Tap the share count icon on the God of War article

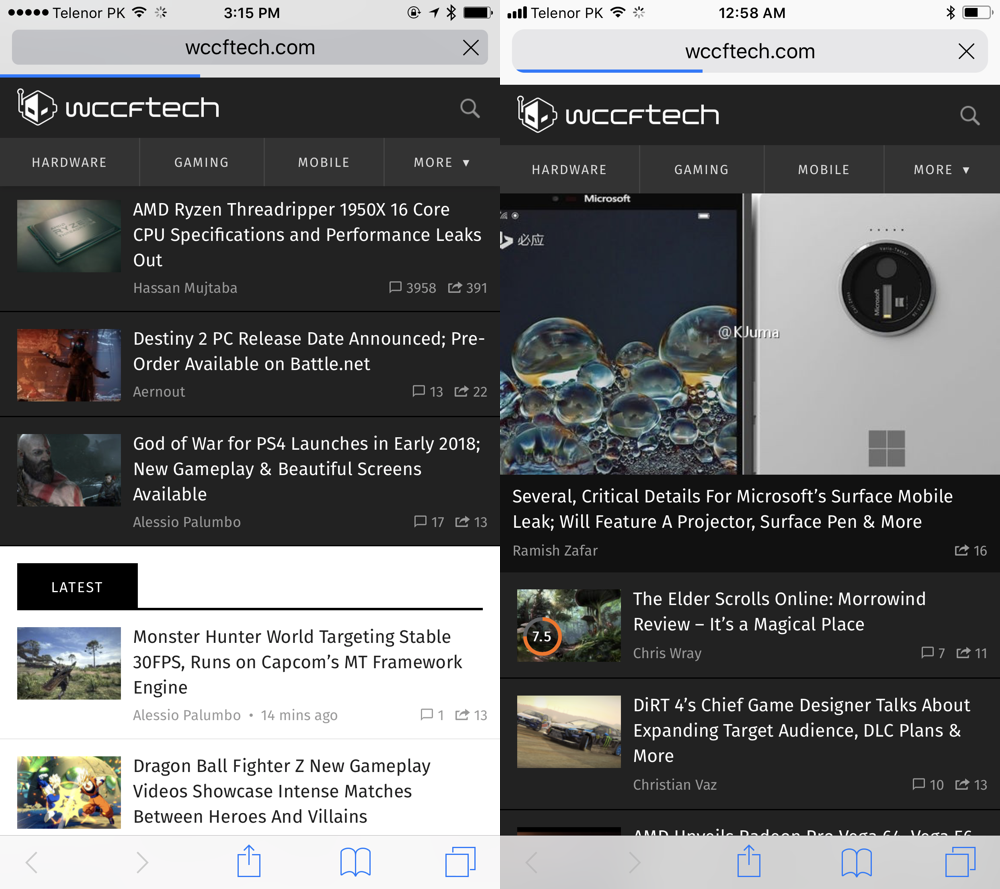pyautogui.click(x=462, y=522)
